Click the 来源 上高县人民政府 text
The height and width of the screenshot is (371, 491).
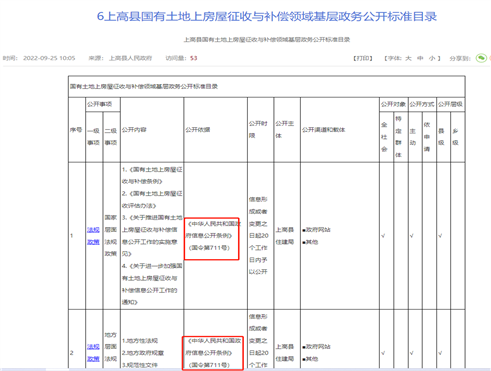coord(120,58)
